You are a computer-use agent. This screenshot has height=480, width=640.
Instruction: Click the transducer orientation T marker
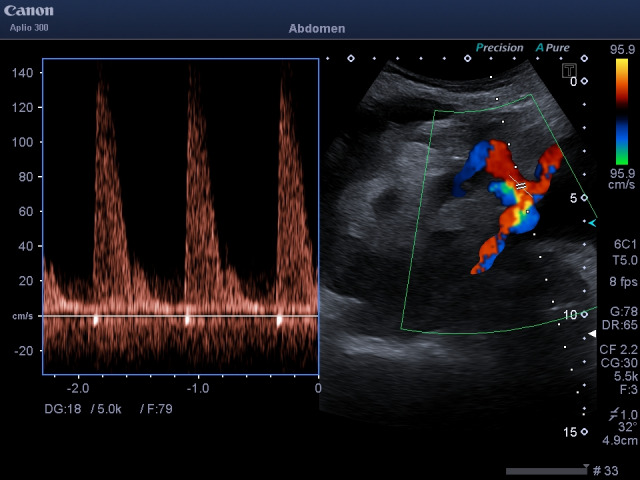(x=567, y=70)
